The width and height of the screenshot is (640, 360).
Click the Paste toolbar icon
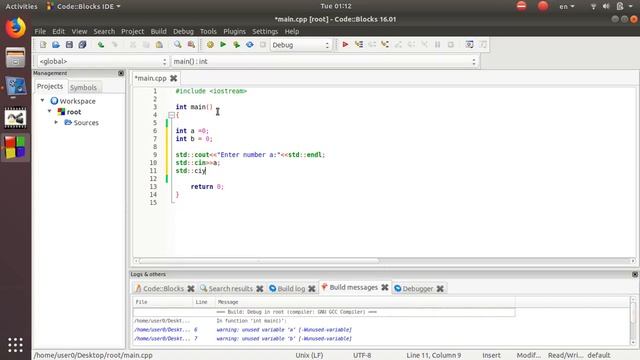[159, 45]
